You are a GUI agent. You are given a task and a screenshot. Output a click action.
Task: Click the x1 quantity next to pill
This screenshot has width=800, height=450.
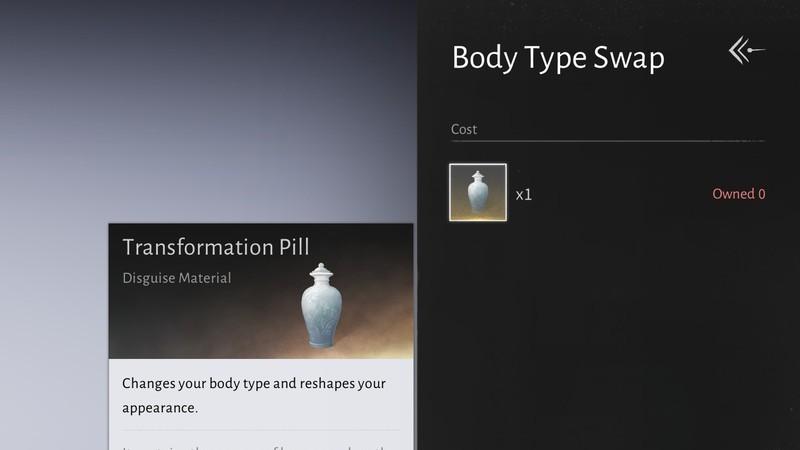(524, 195)
